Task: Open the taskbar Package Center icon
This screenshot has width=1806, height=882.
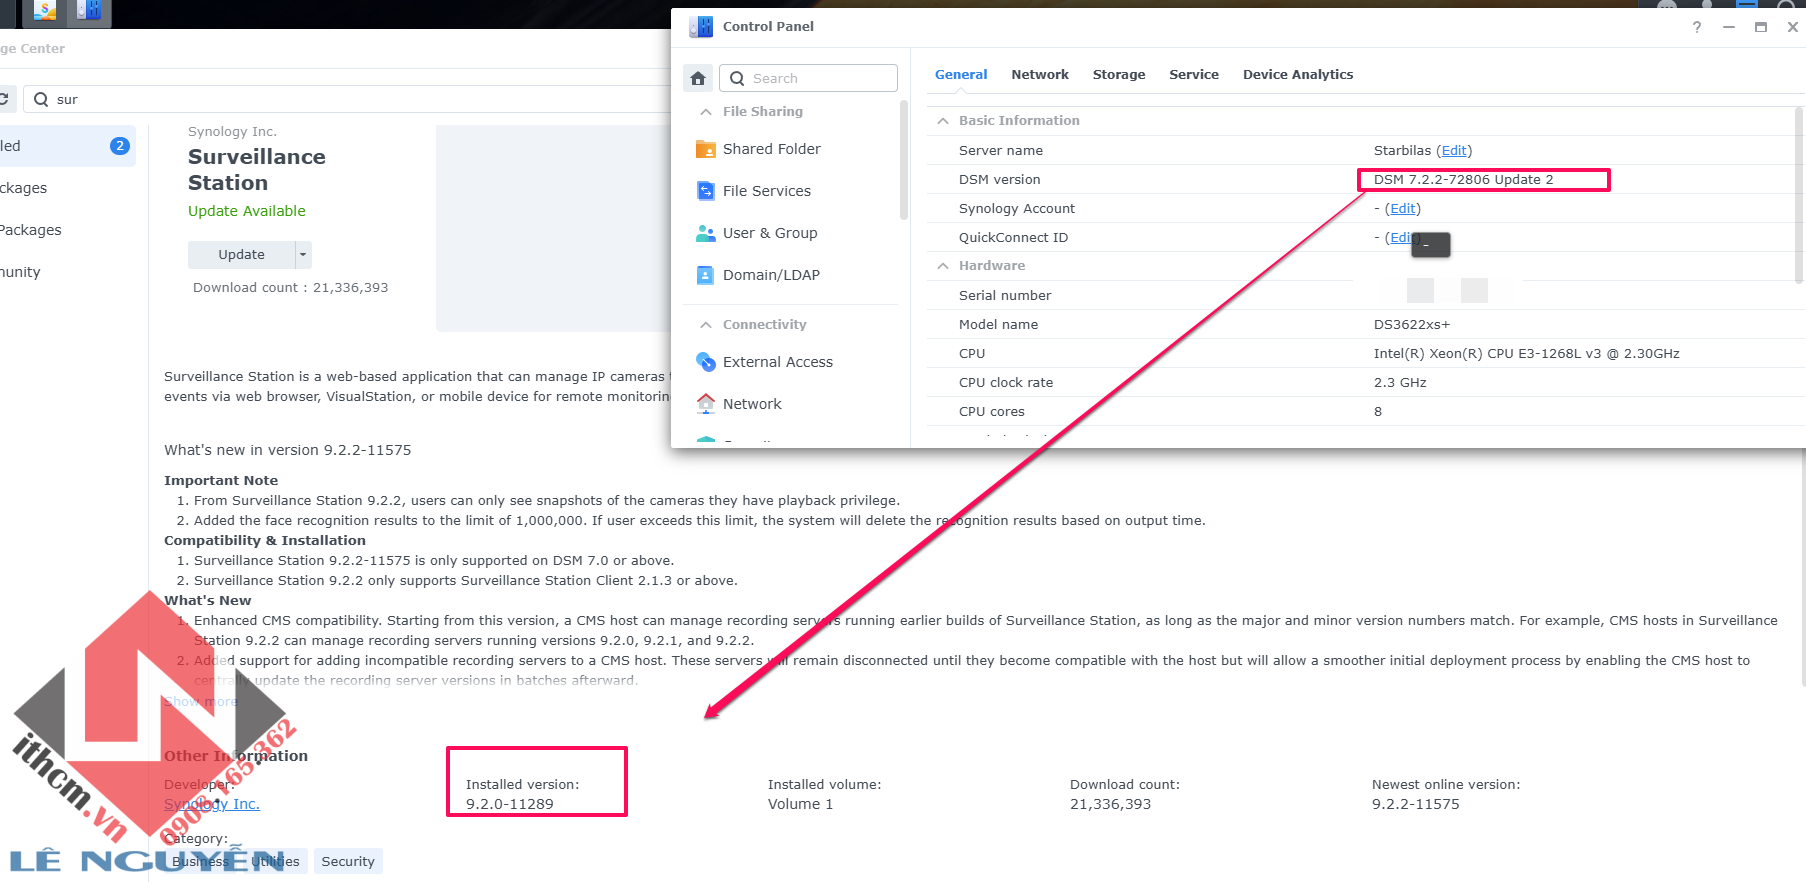Action: pos(45,11)
